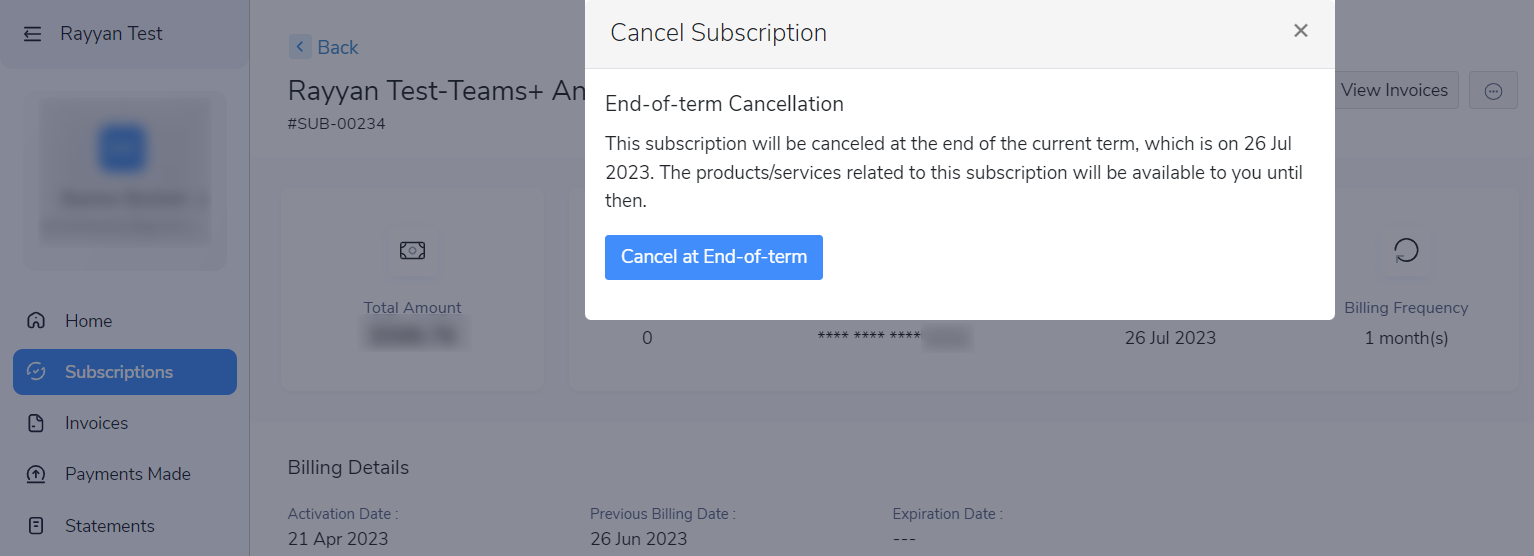Collapse the sidebar using hamburger icon
The width and height of the screenshot is (1534, 556).
click(33, 34)
